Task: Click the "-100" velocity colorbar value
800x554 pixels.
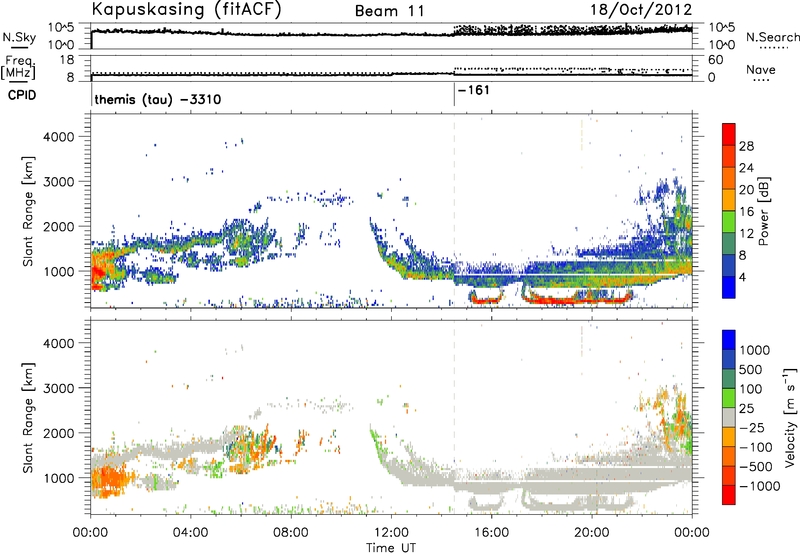Action: coord(755,447)
